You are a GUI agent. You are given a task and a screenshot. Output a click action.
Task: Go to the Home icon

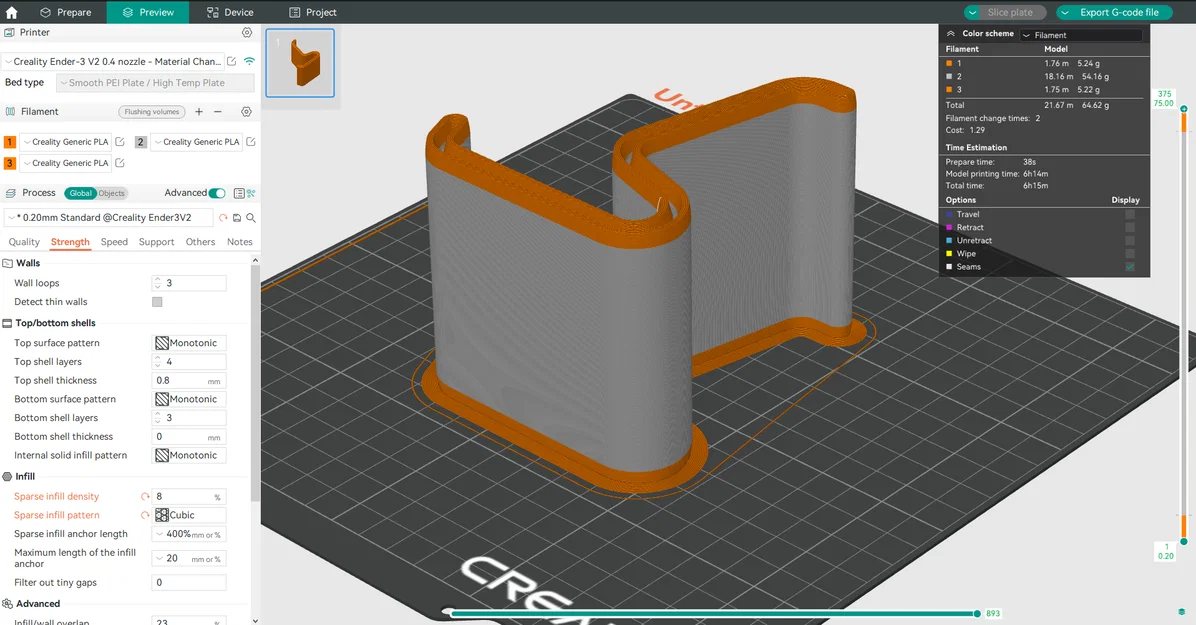[11, 12]
